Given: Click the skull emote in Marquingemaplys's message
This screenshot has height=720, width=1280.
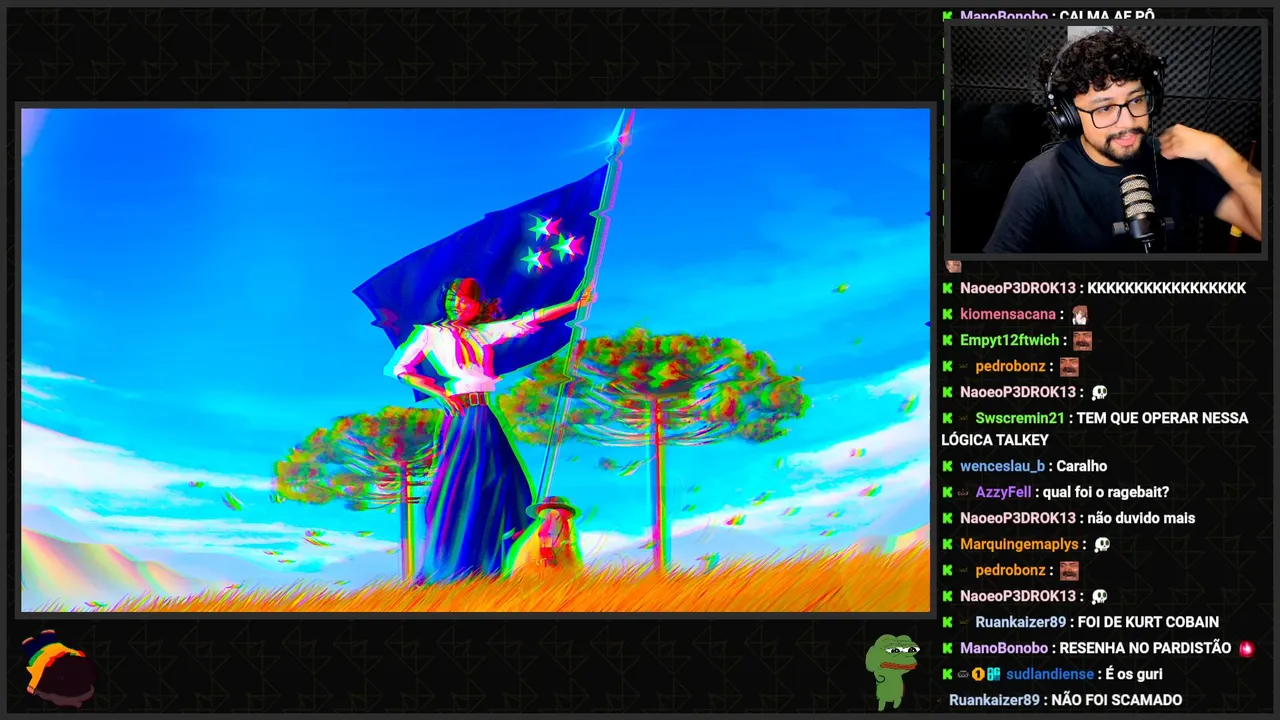Looking at the screenshot, I should pyautogui.click(x=1101, y=545).
